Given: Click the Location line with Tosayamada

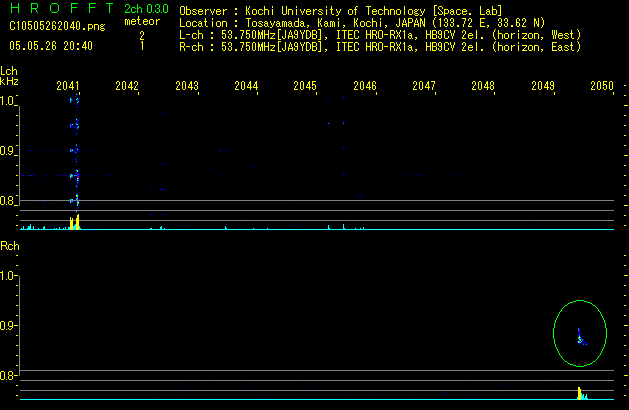Looking at the screenshot, I should 362,23.
